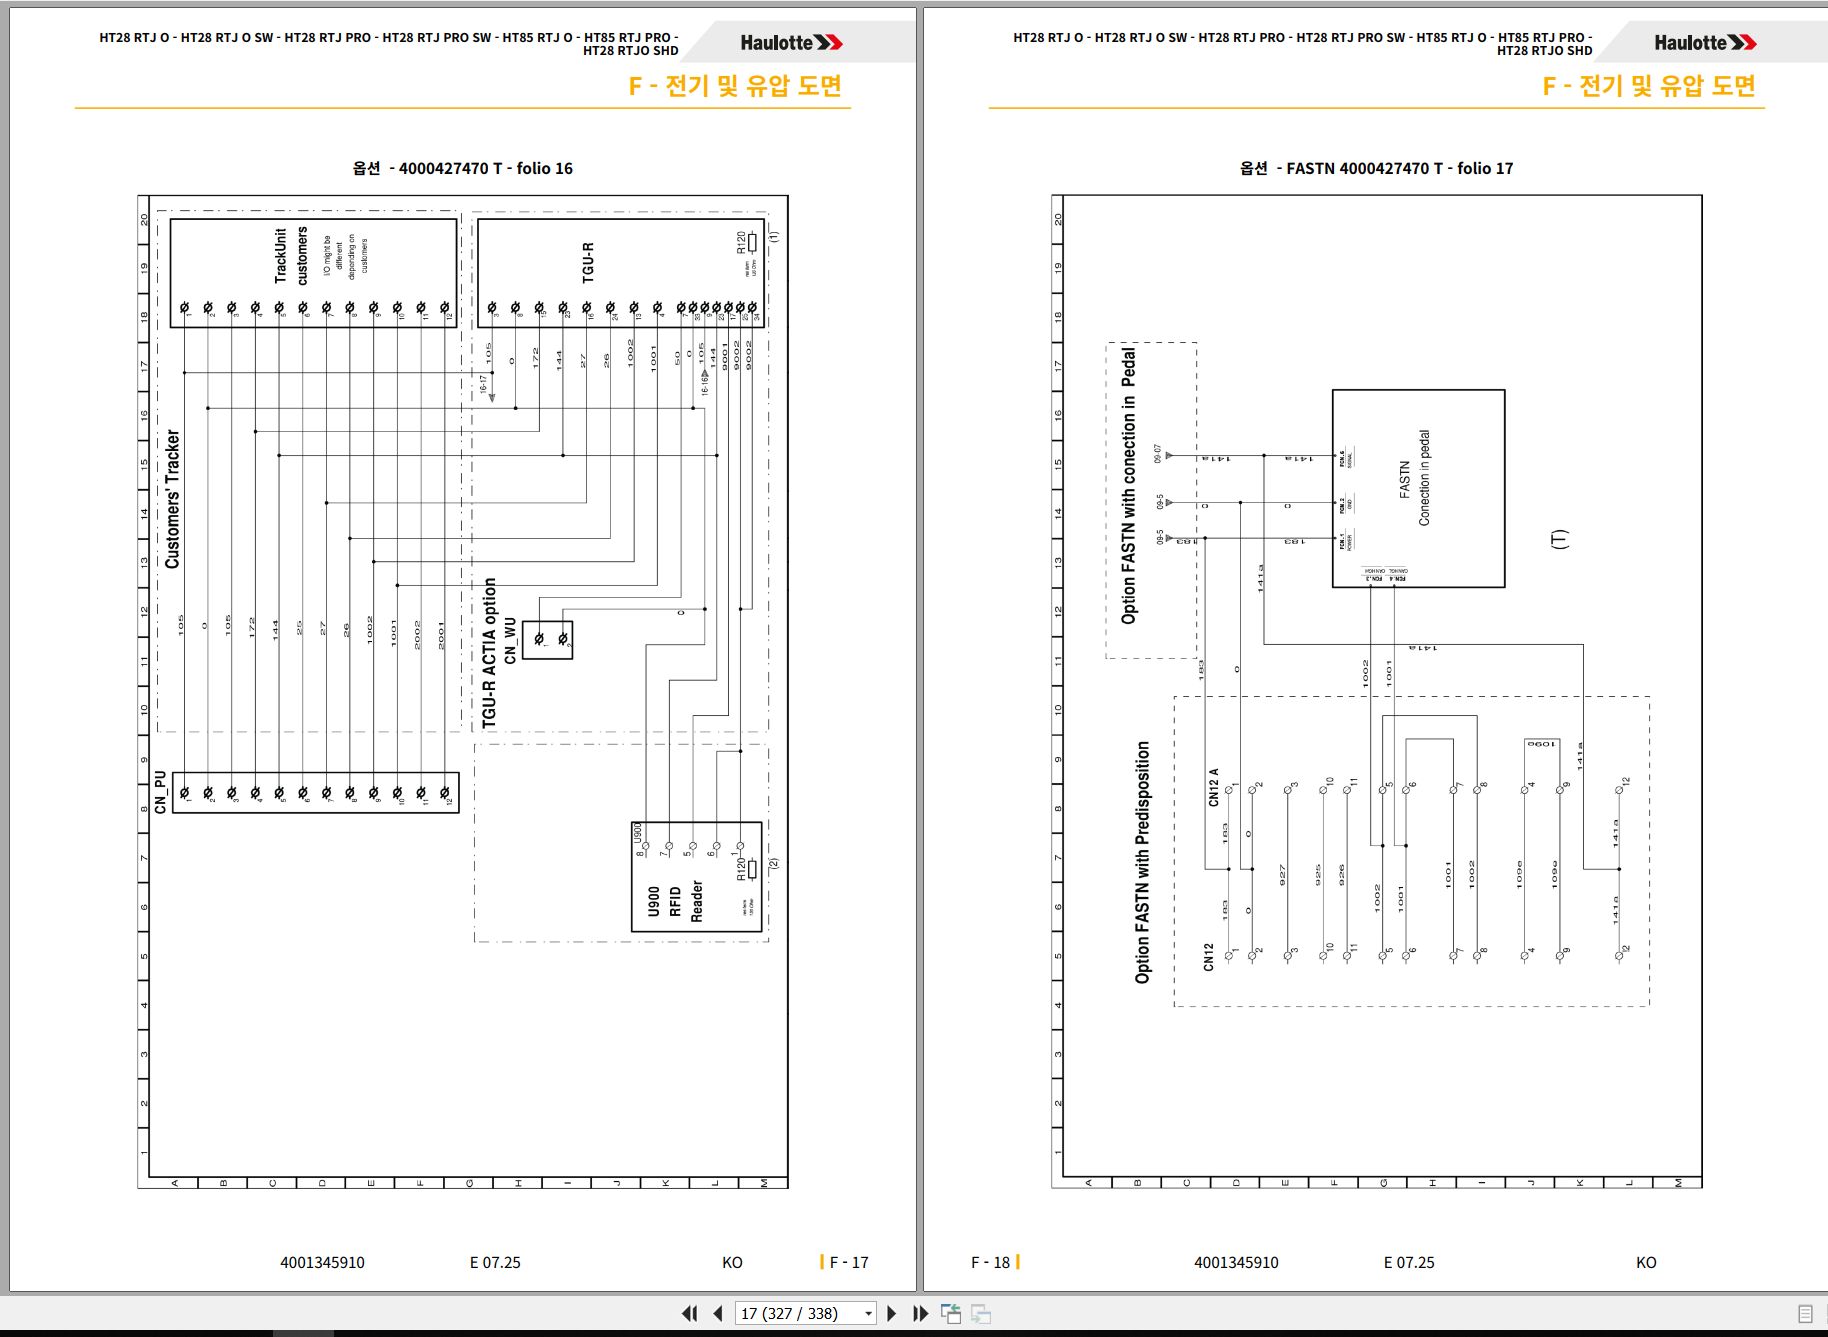Go to the previous page
Viewport: 1828px width, 1337px height.
pos(718,1314)
